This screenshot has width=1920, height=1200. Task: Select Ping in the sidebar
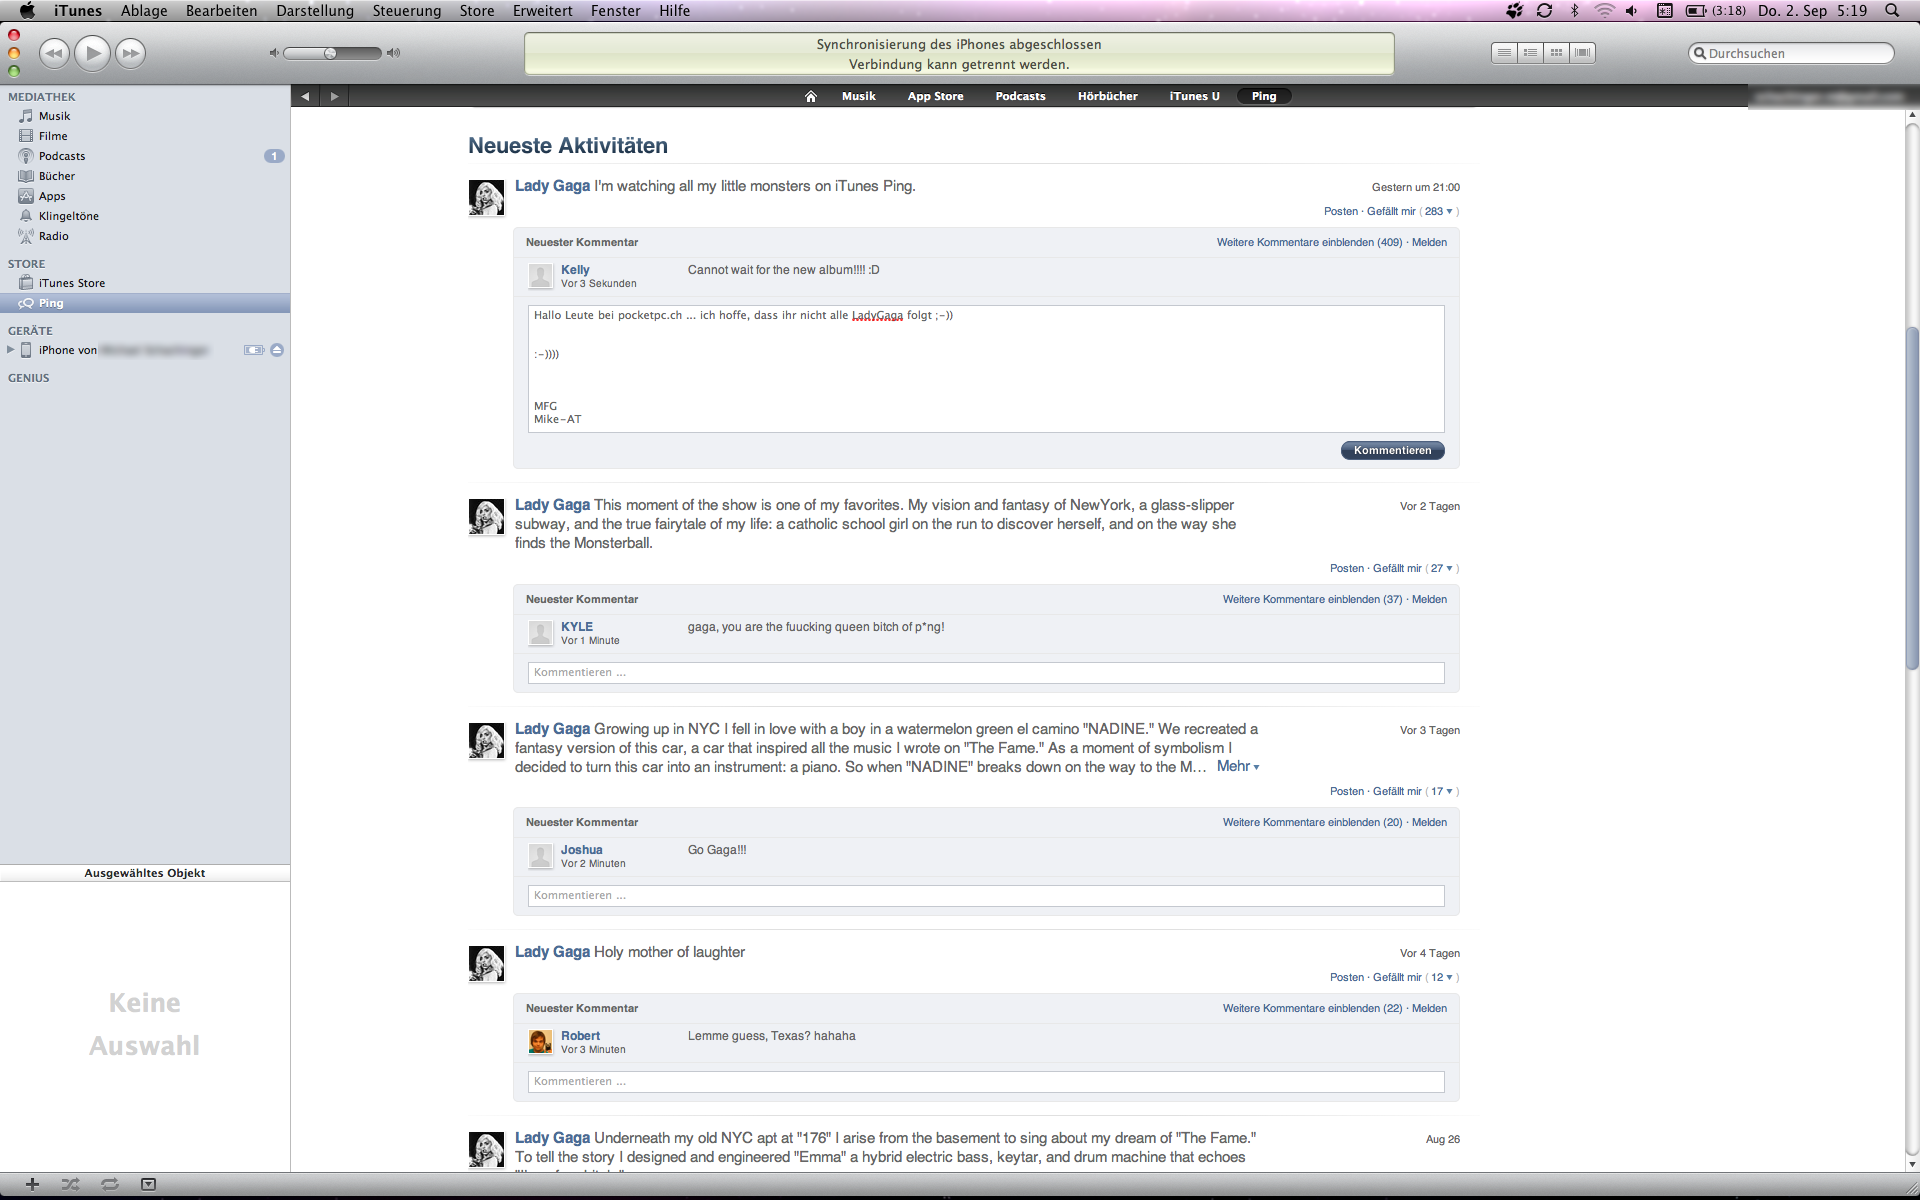[145, 303]
